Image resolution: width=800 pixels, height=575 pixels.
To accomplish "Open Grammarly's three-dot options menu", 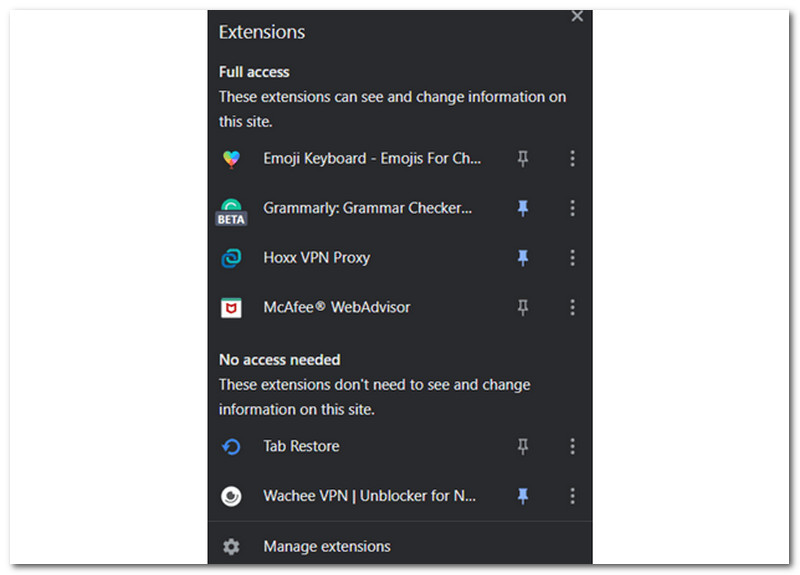I will pos(572,208).
